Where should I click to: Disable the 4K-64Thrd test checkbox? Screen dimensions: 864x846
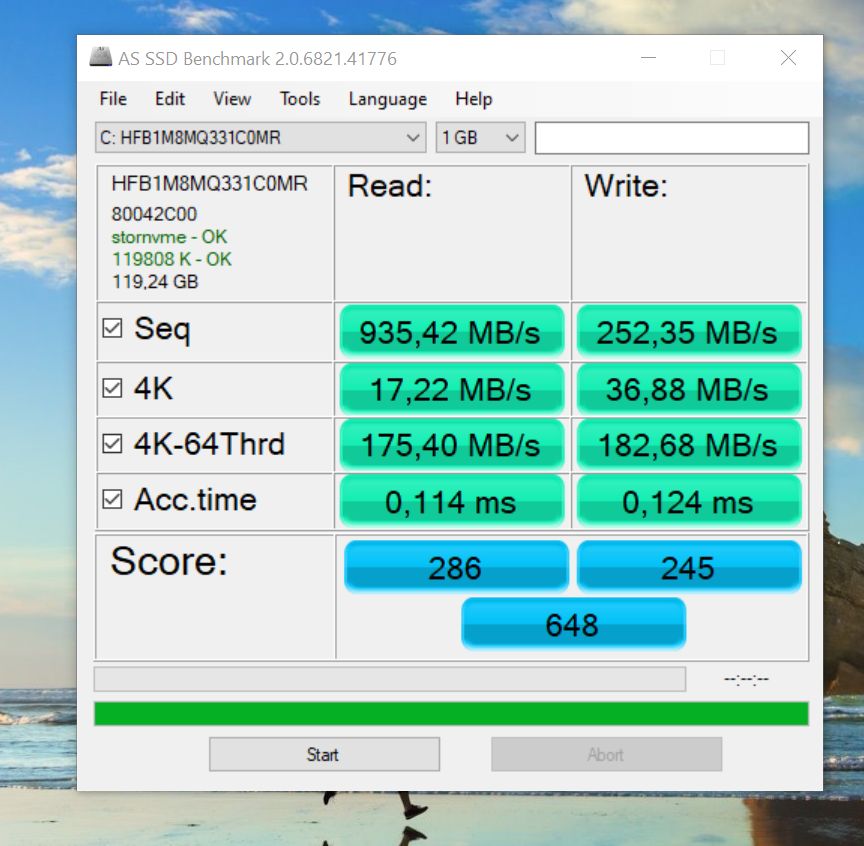[x=112, y=444]
